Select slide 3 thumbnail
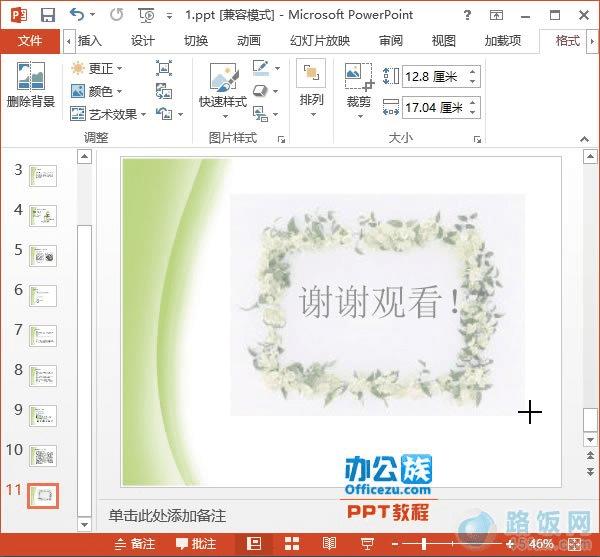 43,176
